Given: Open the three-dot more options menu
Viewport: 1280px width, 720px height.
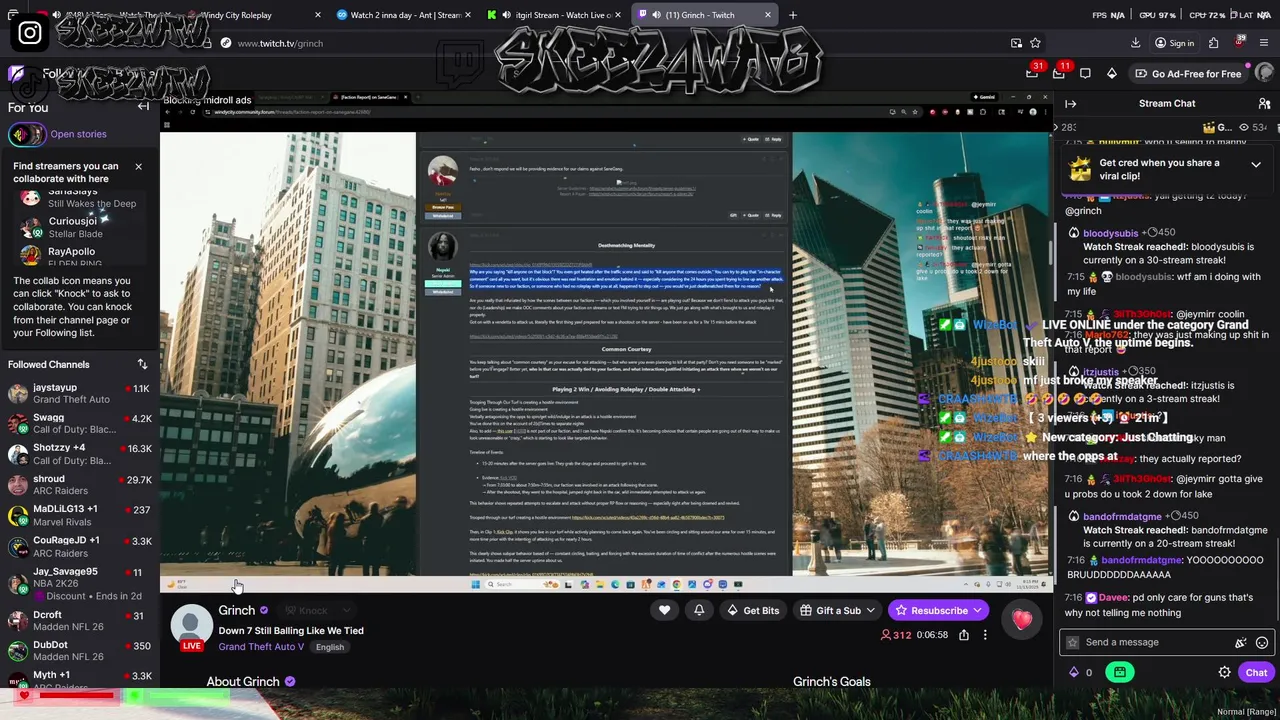Looking at the screenshot, I should 985,635.
